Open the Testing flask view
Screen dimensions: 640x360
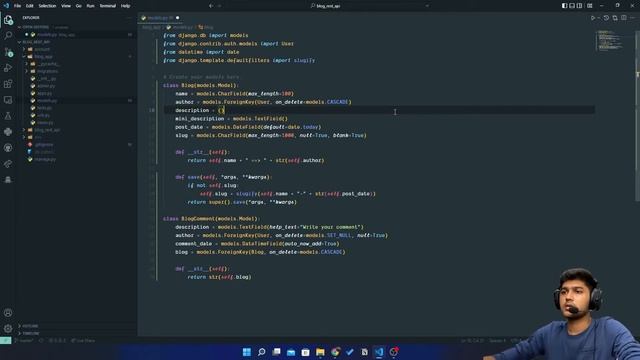click(x=8, y=116)
